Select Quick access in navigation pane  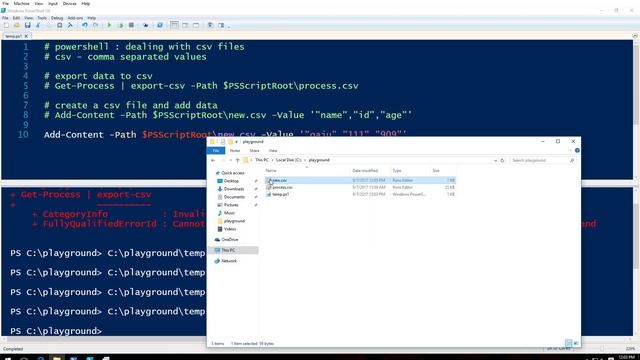(230, 173)
